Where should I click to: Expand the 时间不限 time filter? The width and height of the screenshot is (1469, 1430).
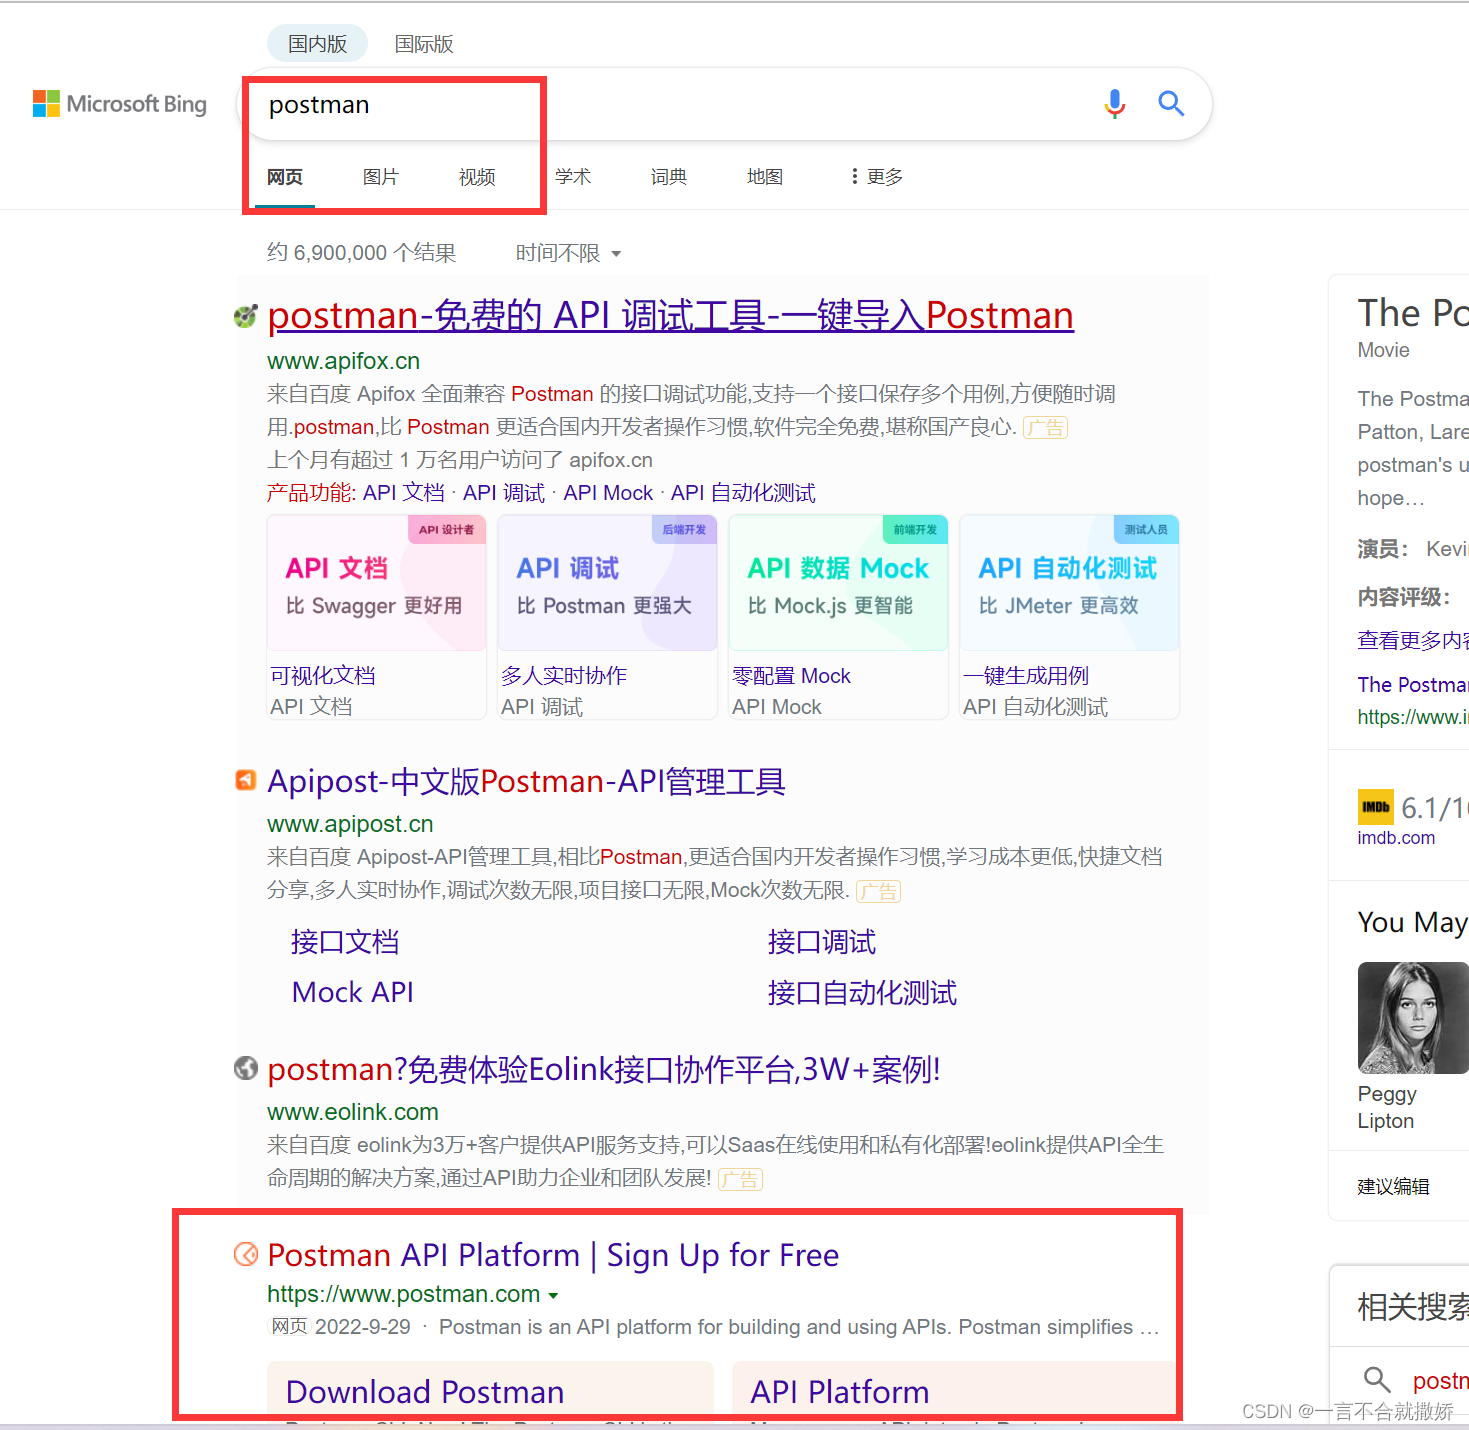(568, 253)
